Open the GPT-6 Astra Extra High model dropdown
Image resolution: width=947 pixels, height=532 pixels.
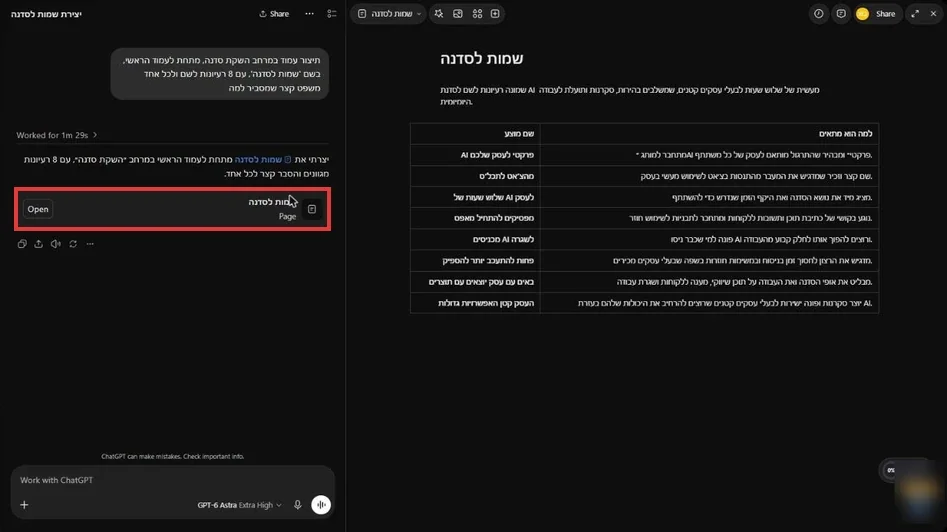click(x=239, y=505)
